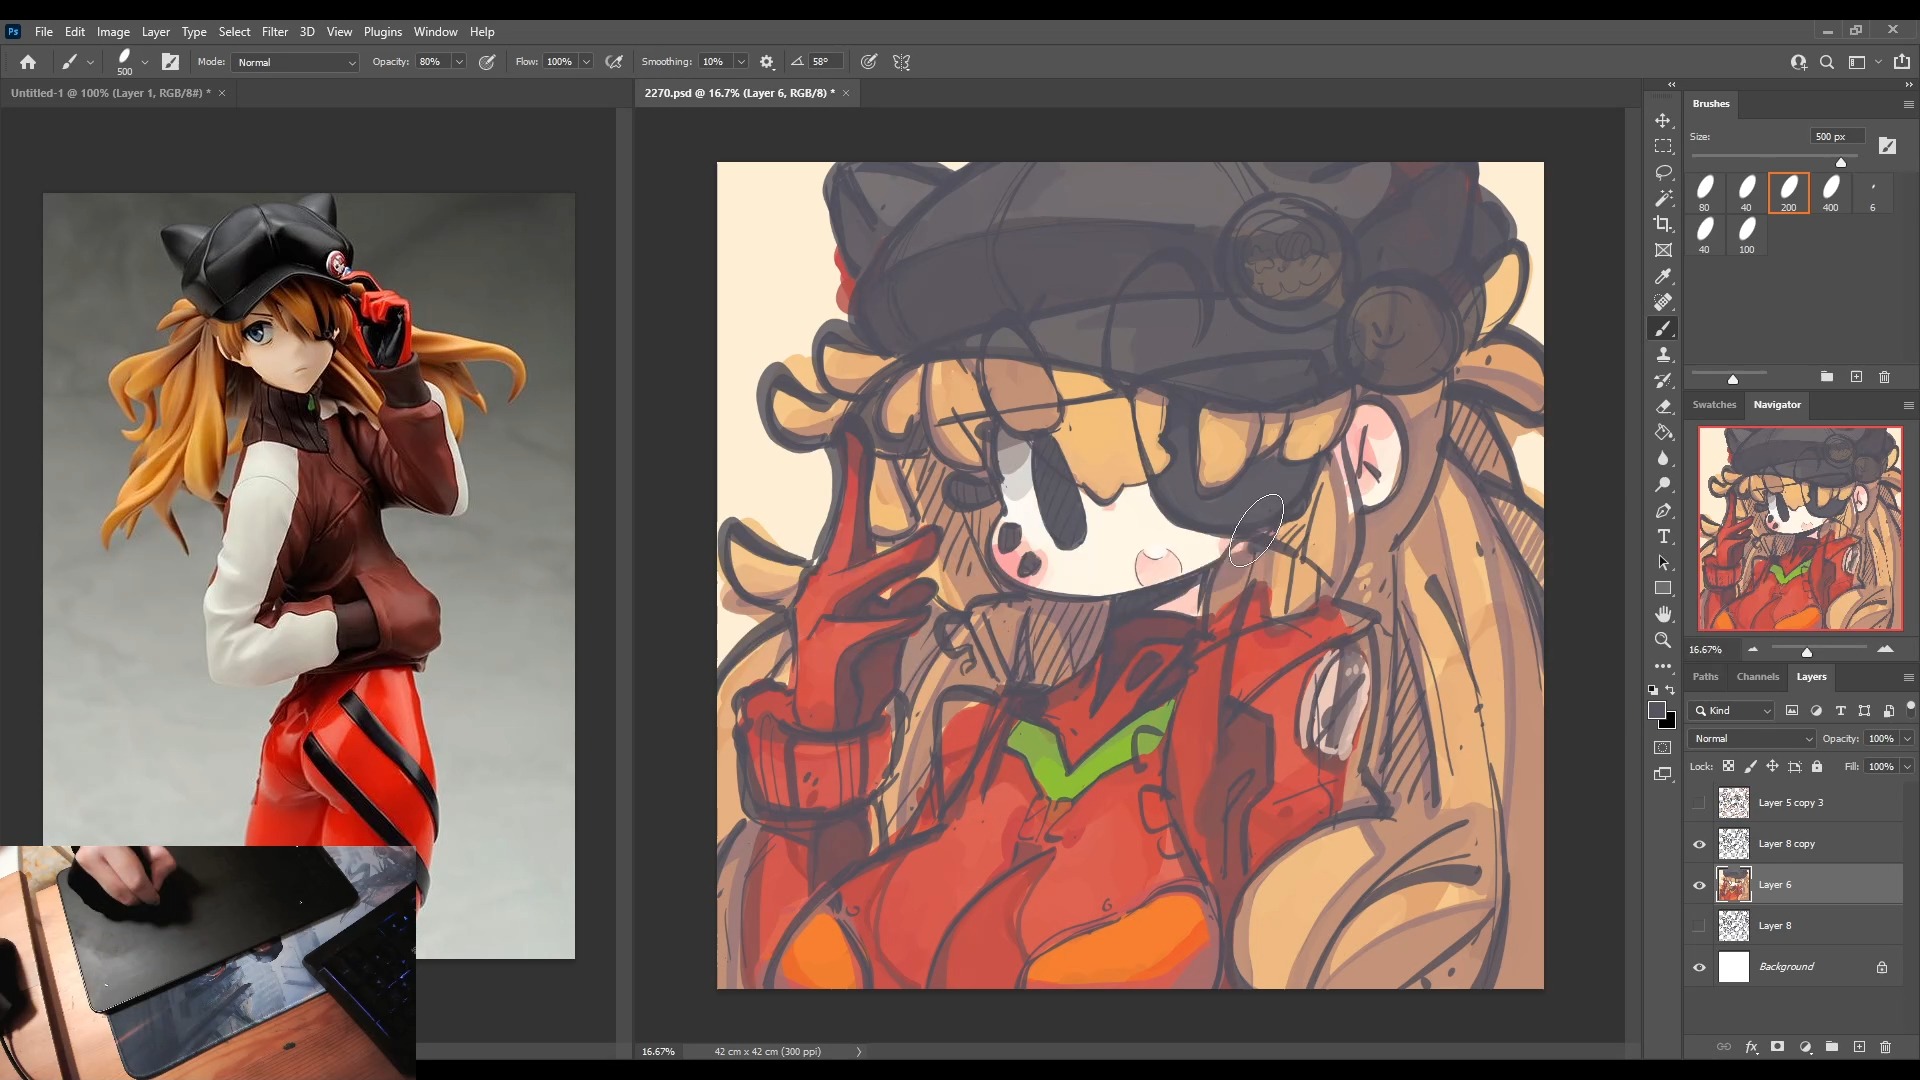Select the Clone Stamp tool
The image size is (1920, 1080).
click(x=1663, y=355)
